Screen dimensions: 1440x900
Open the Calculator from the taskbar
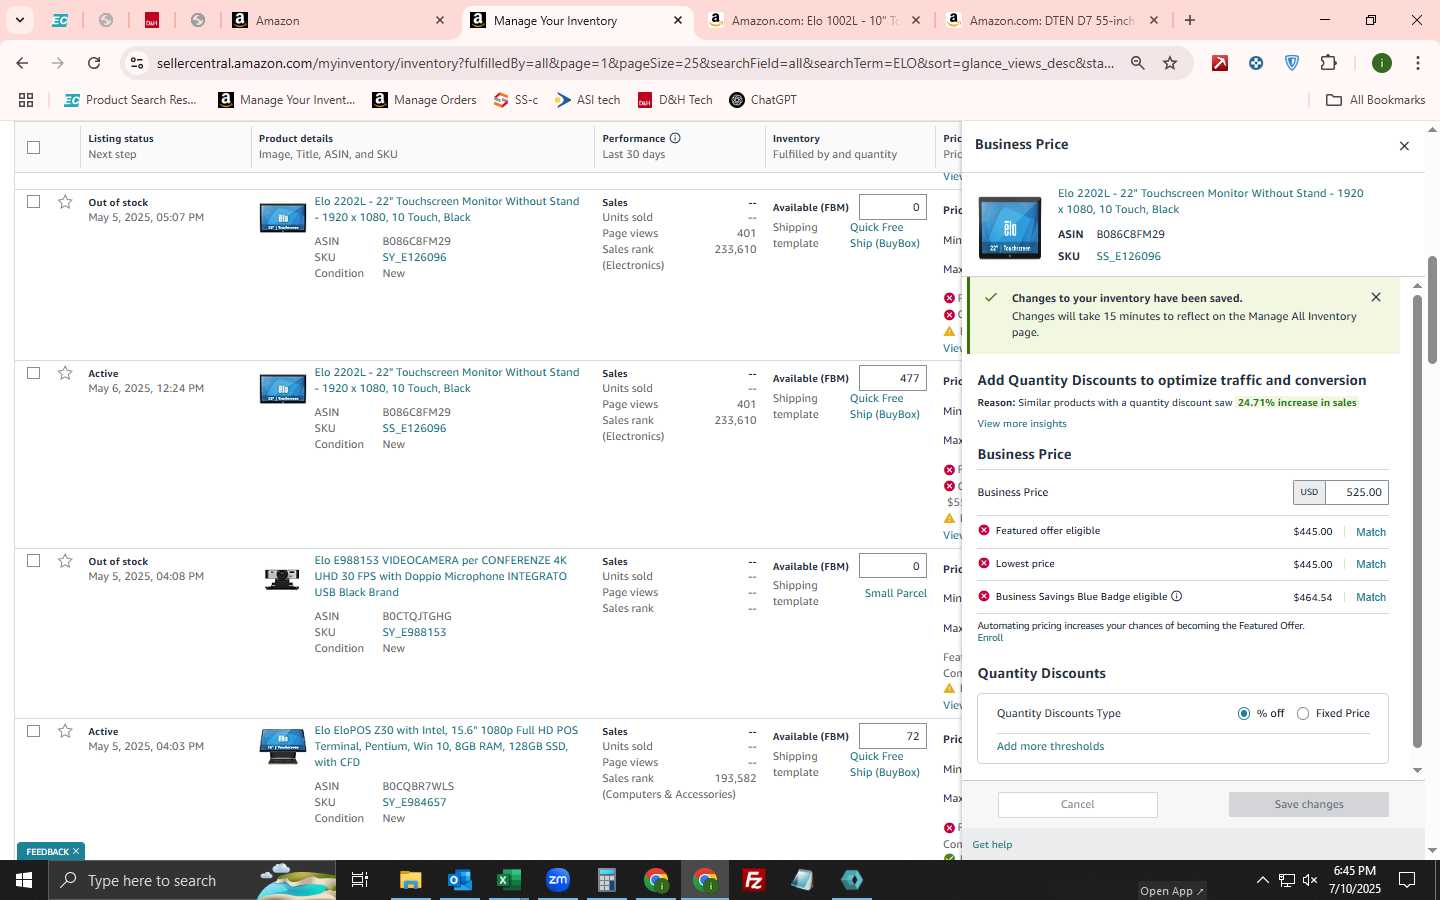click(x=607, y=880)
